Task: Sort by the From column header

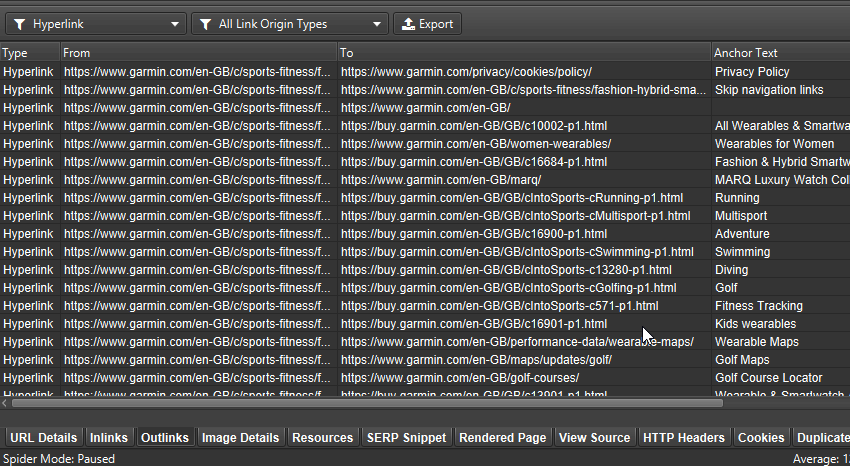Action: (77, 53)
